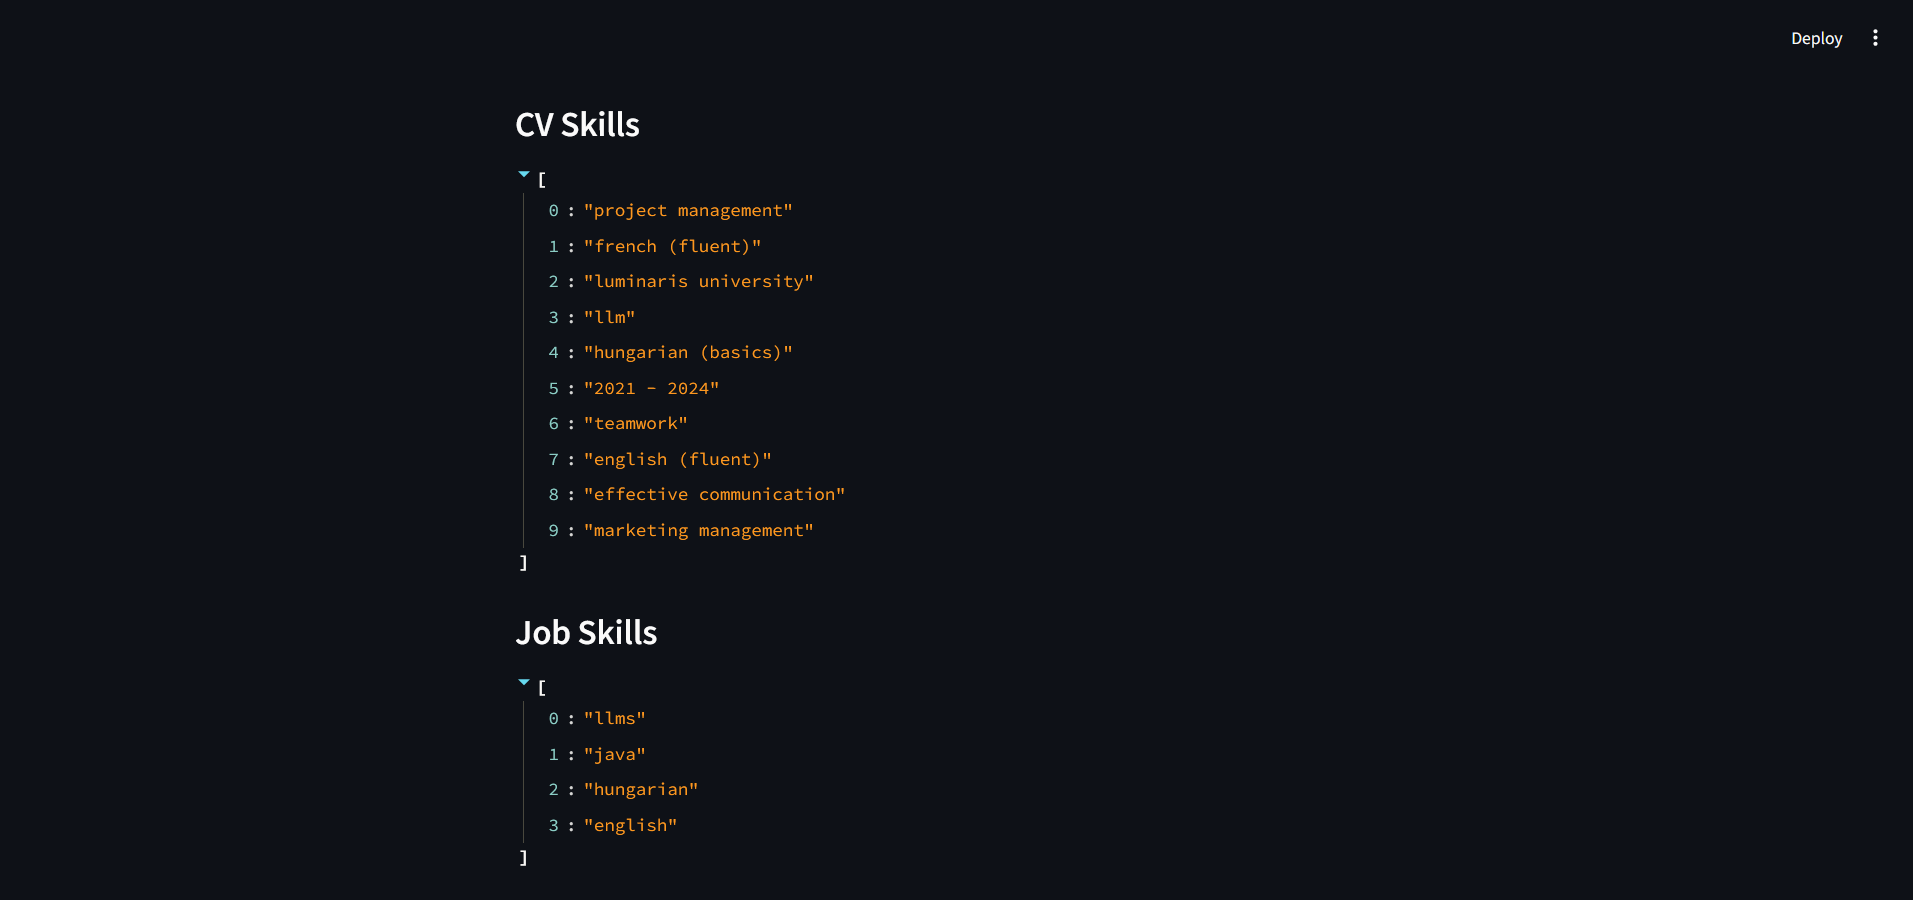Open the Streamlit options menu (three dots)
This screenshot has height=900, width=1913.
coord(1875,38)
